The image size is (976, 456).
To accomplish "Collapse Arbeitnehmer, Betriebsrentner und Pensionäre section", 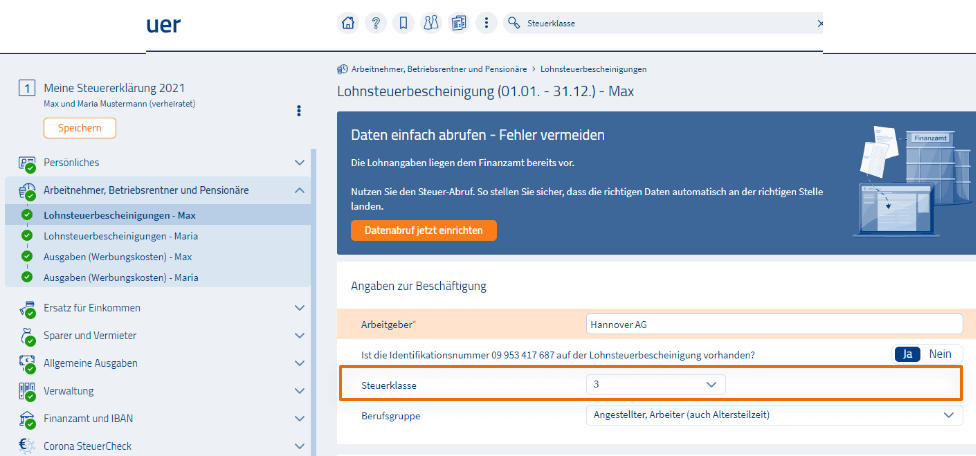I will [298, 190].
